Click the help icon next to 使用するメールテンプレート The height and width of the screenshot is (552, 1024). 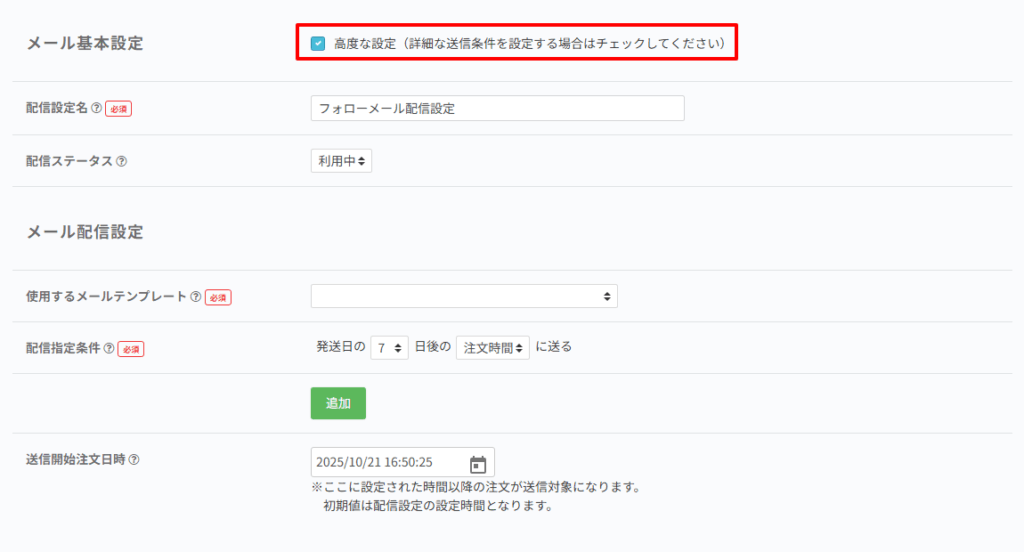pyautogui.click(x=195, y=297)
